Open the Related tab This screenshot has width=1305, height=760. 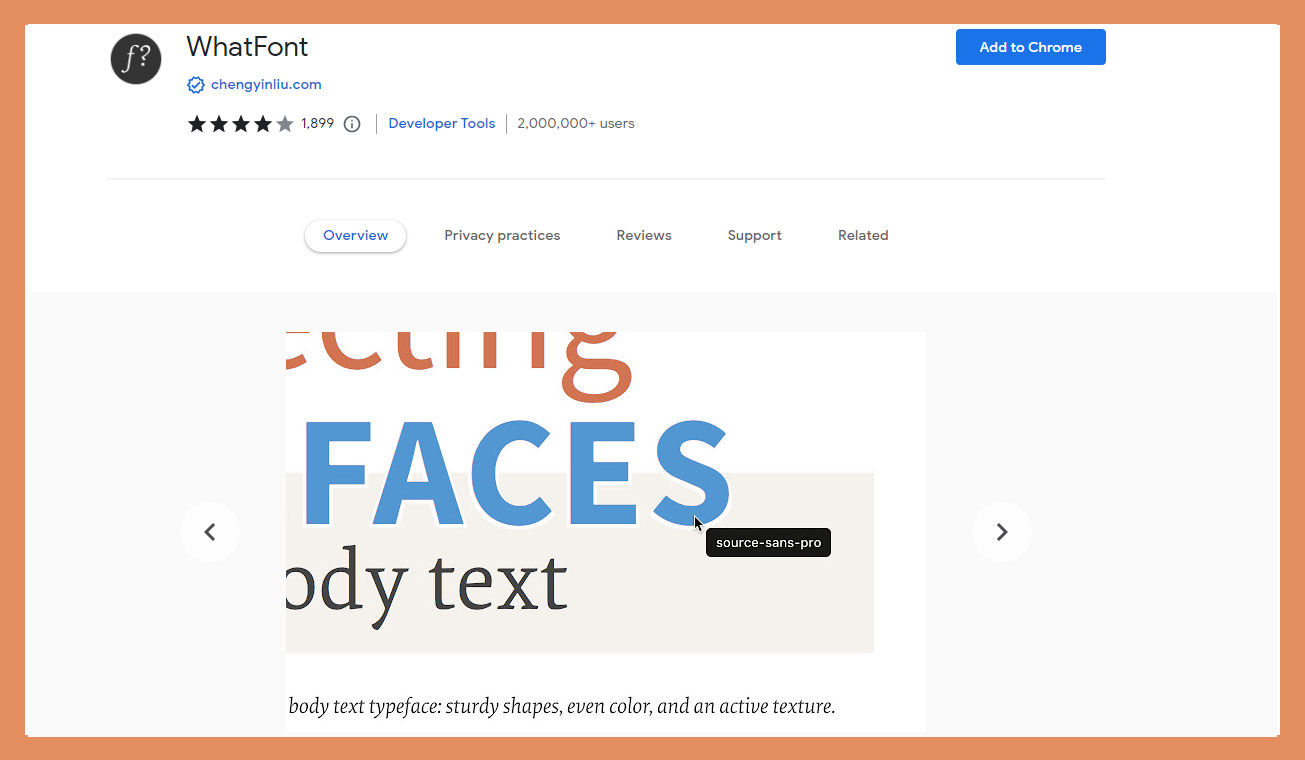[x=863, y=235]
